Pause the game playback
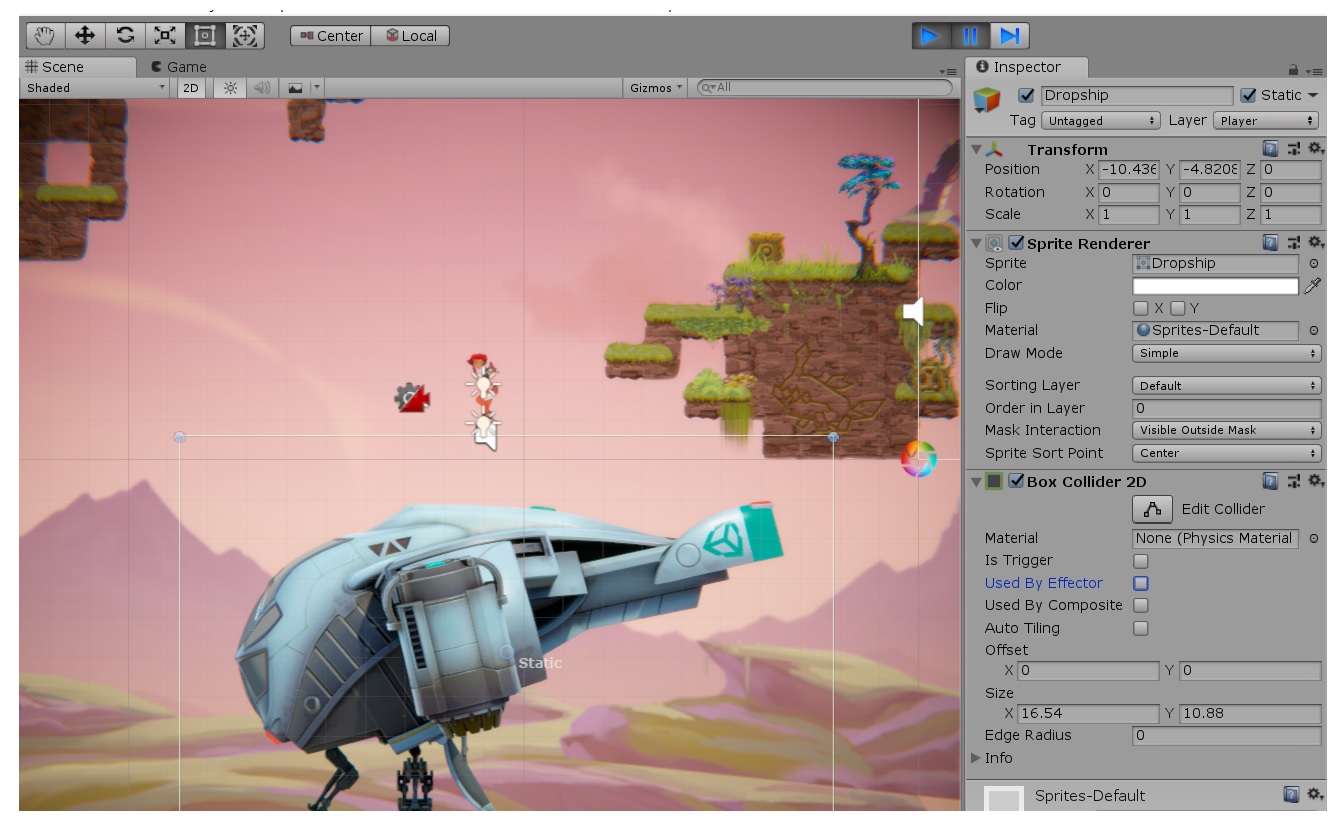This screenshot has height=832, width=1340. (970, 36)
